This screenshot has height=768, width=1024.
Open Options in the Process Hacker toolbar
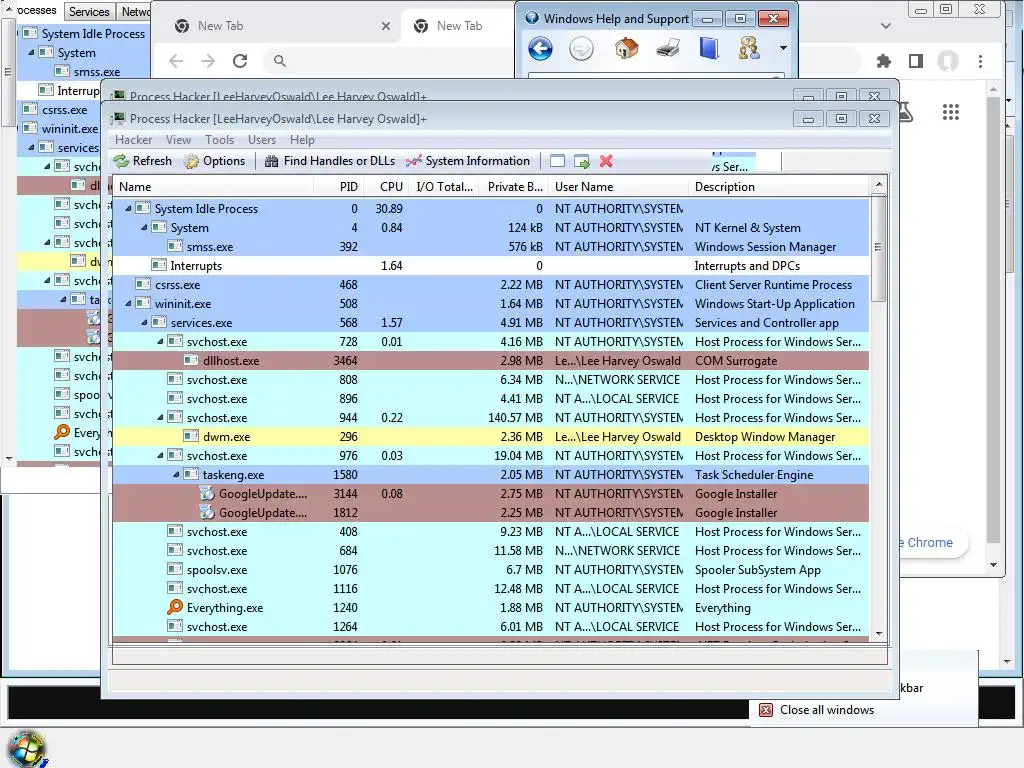point(214,161)
